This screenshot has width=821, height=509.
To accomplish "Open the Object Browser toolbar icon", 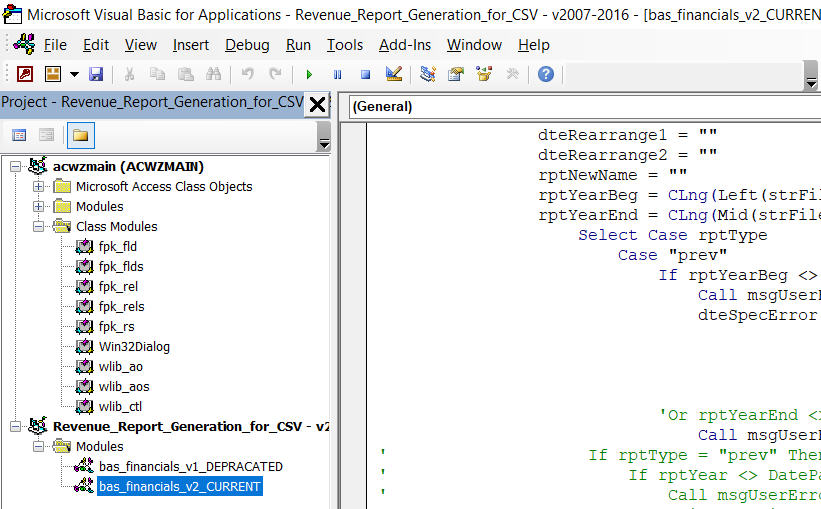I will 484,74.
